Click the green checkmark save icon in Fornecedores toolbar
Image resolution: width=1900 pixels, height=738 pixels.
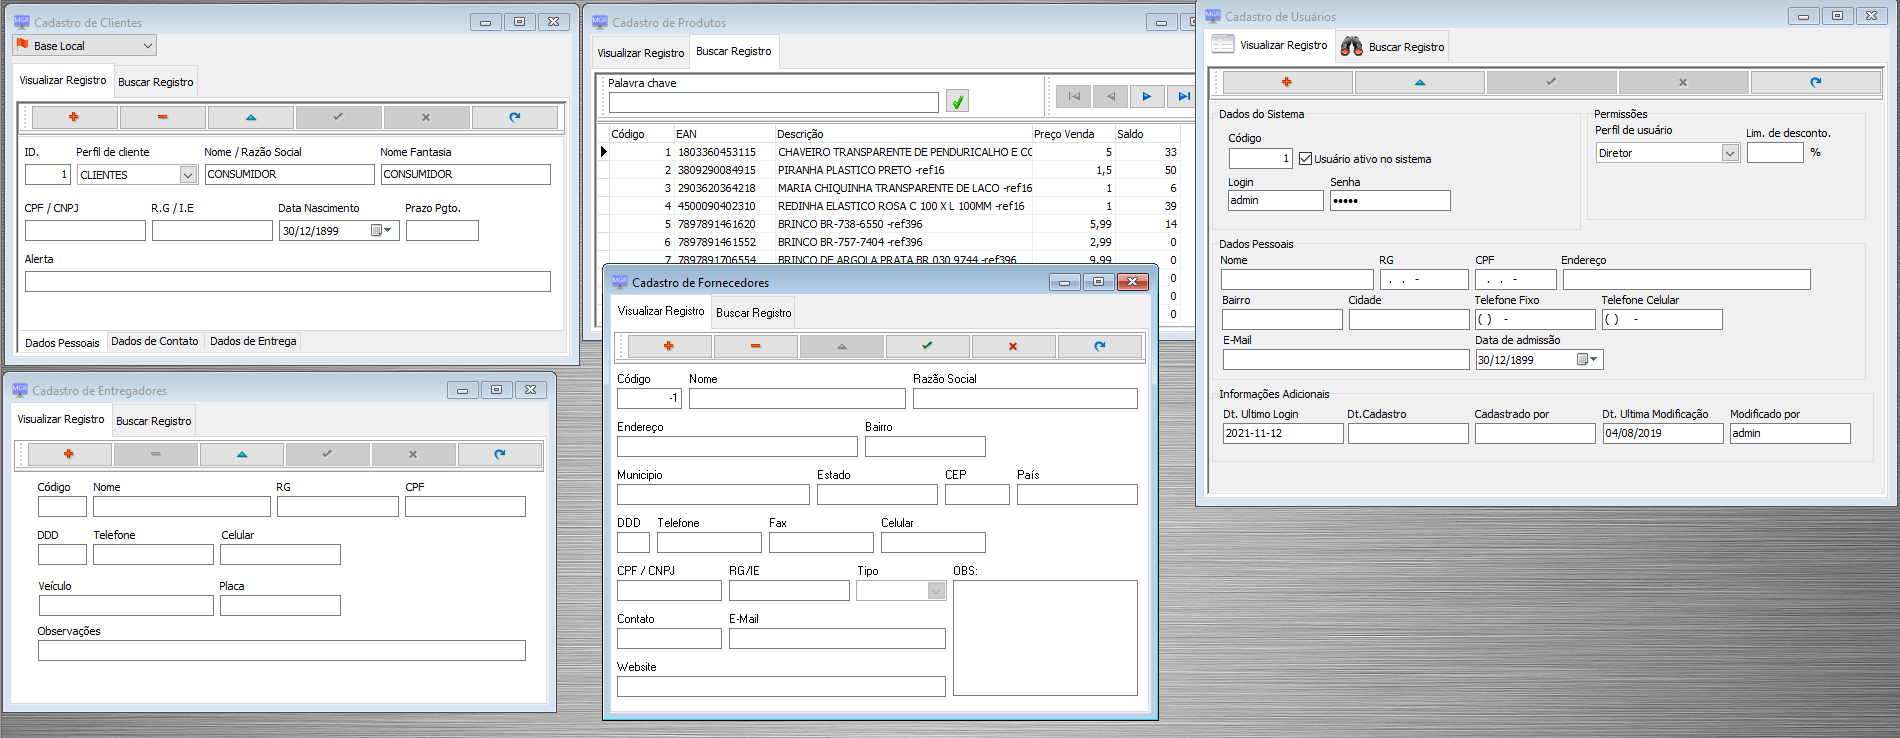(x=927, y=346)
